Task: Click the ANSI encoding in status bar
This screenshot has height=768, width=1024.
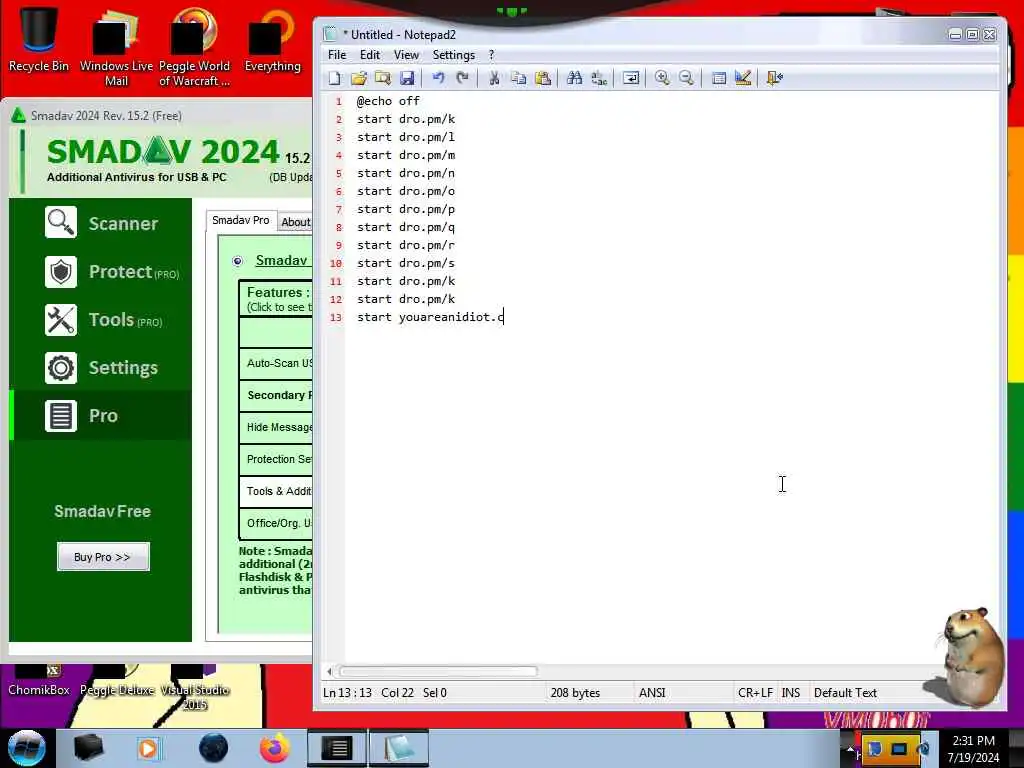Action: [652, 693]
